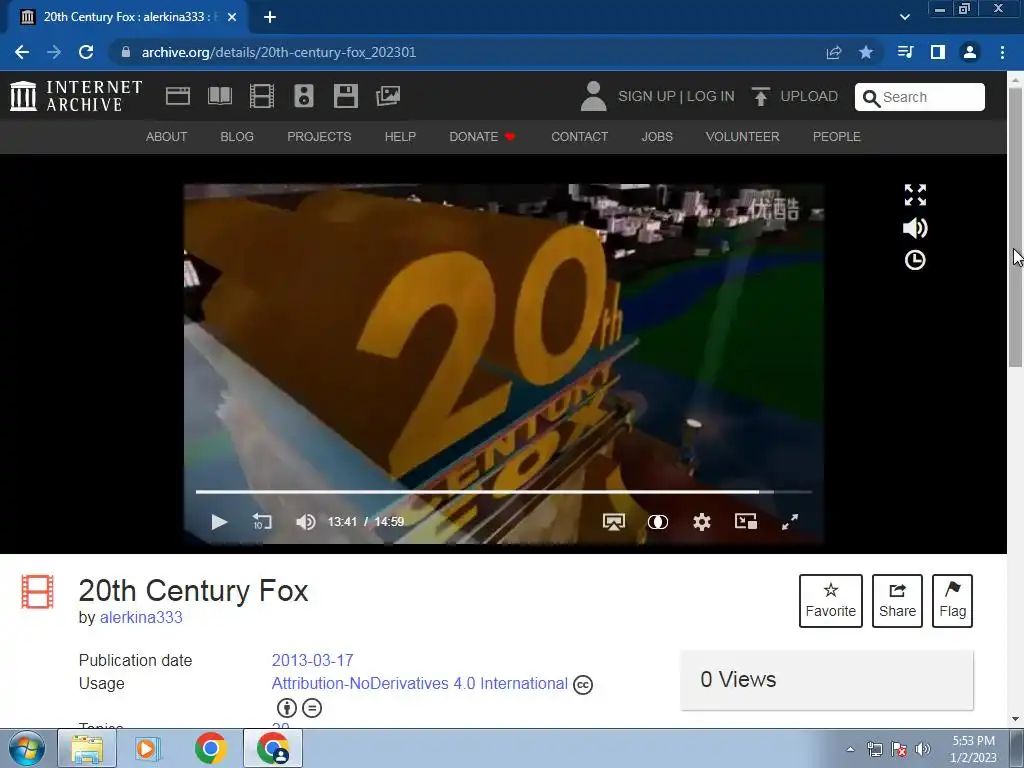
Task: Open the Audio speaker icon
Action: pyautogui.click(x=304, y=96)
